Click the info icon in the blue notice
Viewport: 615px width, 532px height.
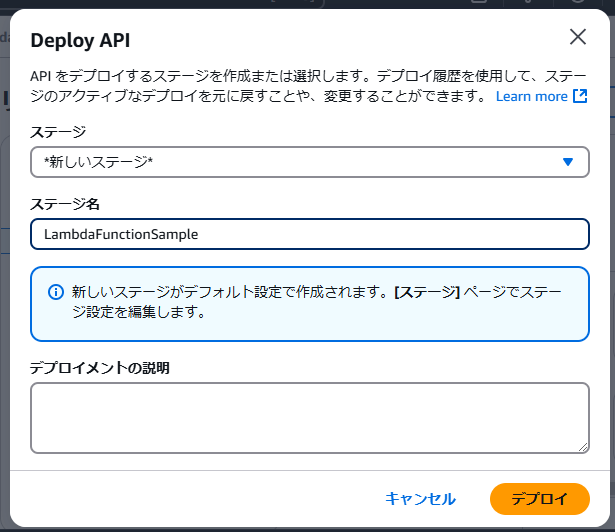56,292
